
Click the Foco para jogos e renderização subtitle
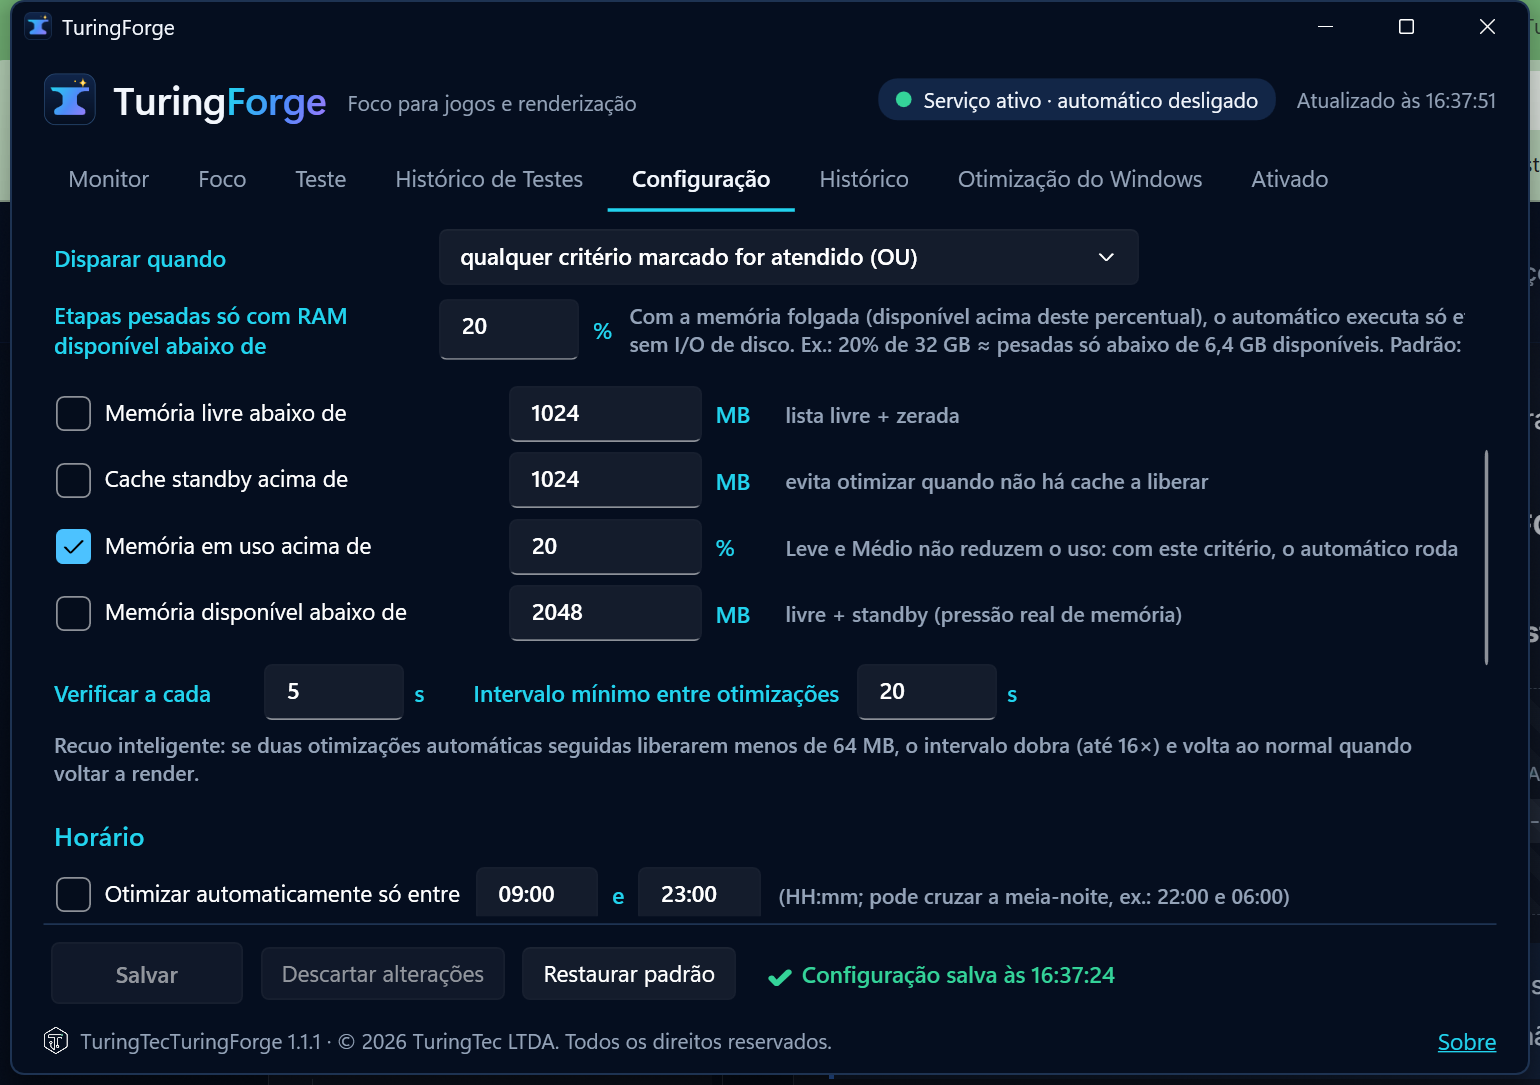click(492, 104)
